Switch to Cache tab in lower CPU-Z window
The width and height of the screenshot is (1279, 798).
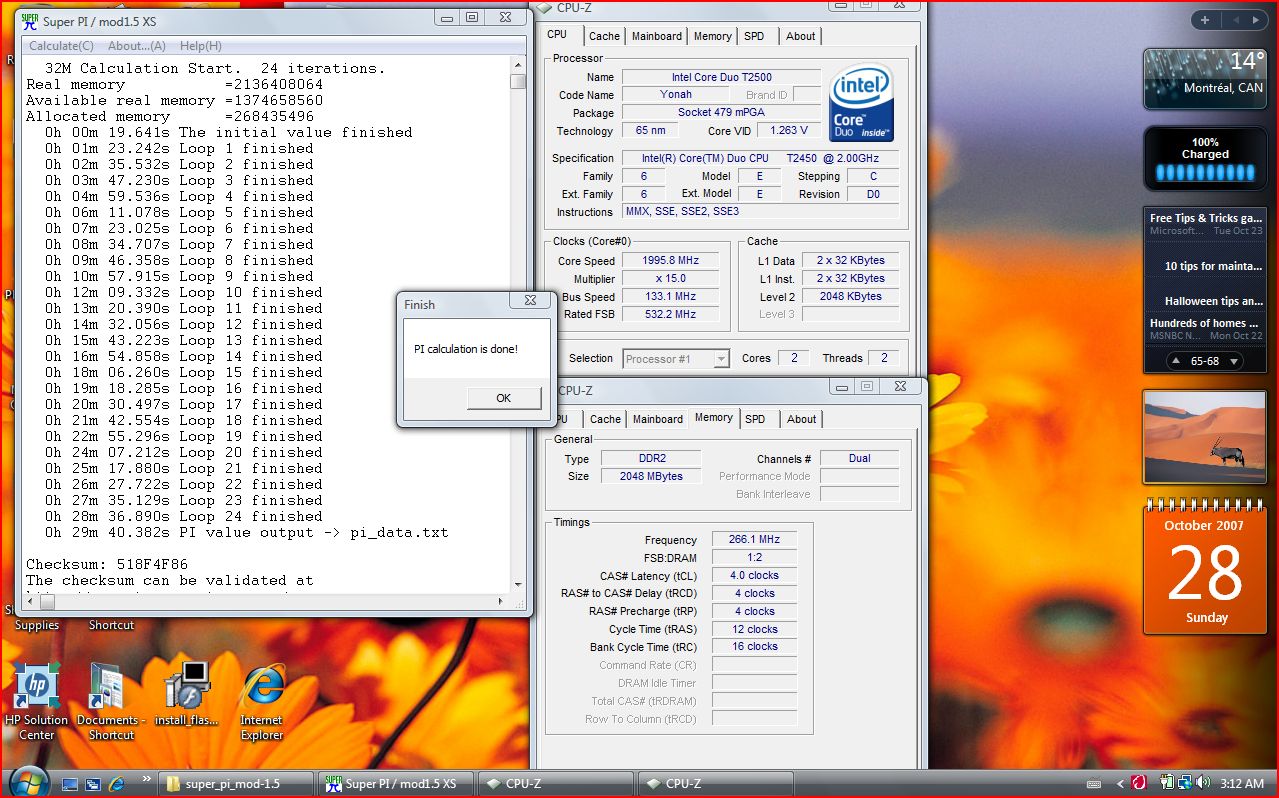coord(605,419)
